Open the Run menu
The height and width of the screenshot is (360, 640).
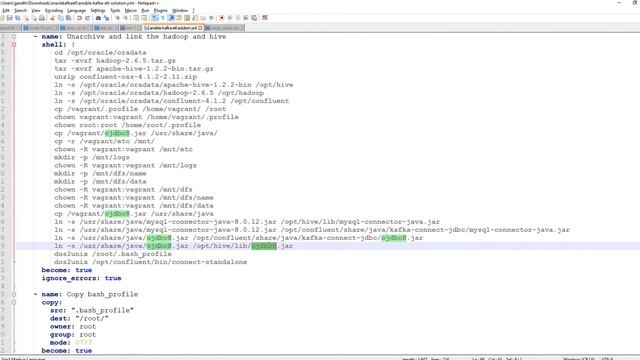[145, 11]
